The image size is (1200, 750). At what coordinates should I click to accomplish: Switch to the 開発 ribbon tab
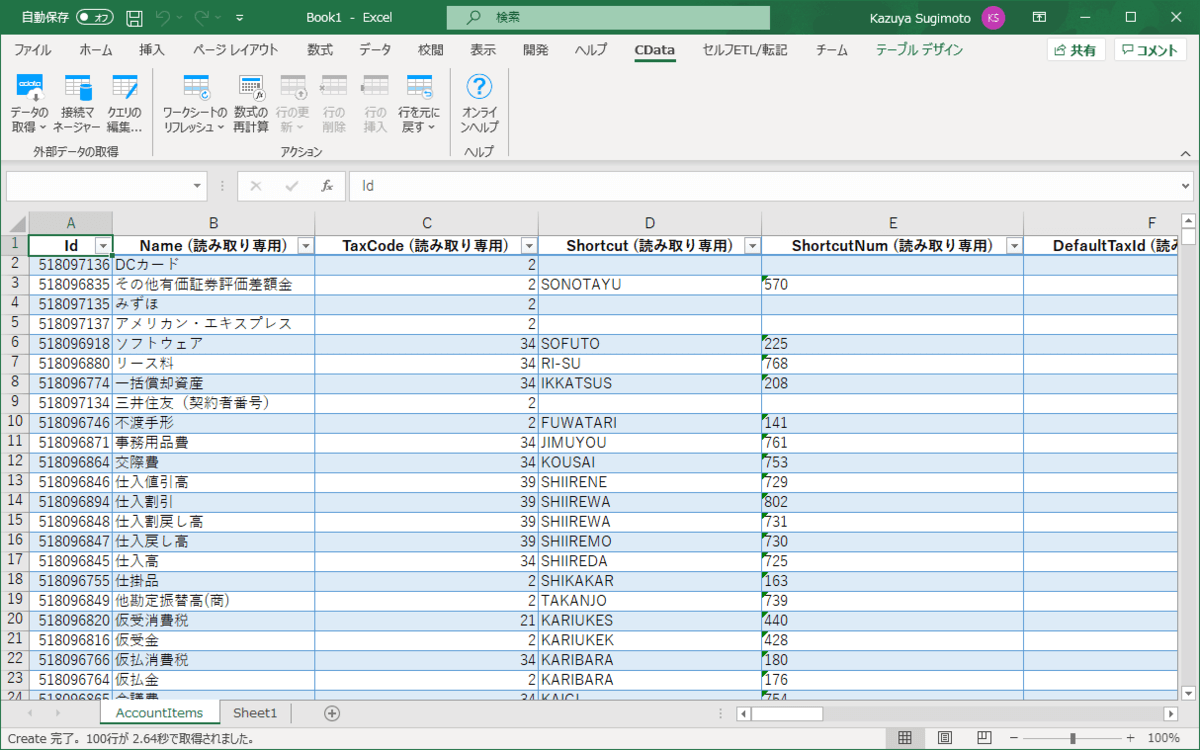(535, 50)
